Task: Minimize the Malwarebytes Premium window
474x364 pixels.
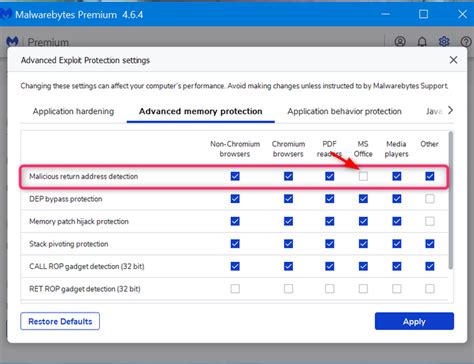Action: tap(386, 14)
